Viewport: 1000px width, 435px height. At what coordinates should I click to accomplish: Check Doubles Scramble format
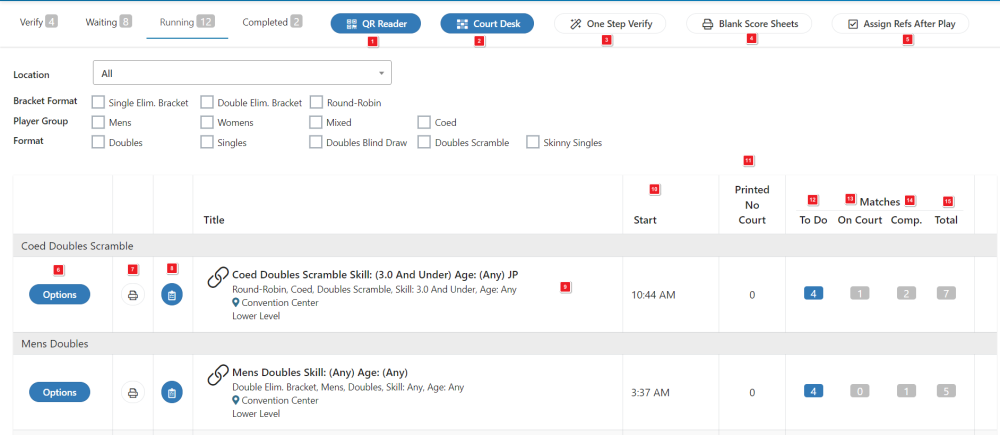[x=424, y=142]
